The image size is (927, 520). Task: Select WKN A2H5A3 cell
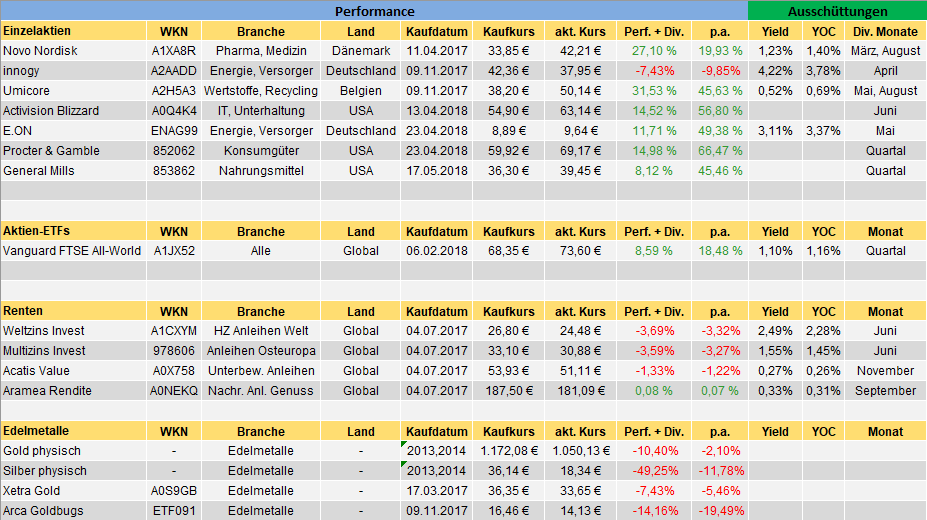point(174,91)
